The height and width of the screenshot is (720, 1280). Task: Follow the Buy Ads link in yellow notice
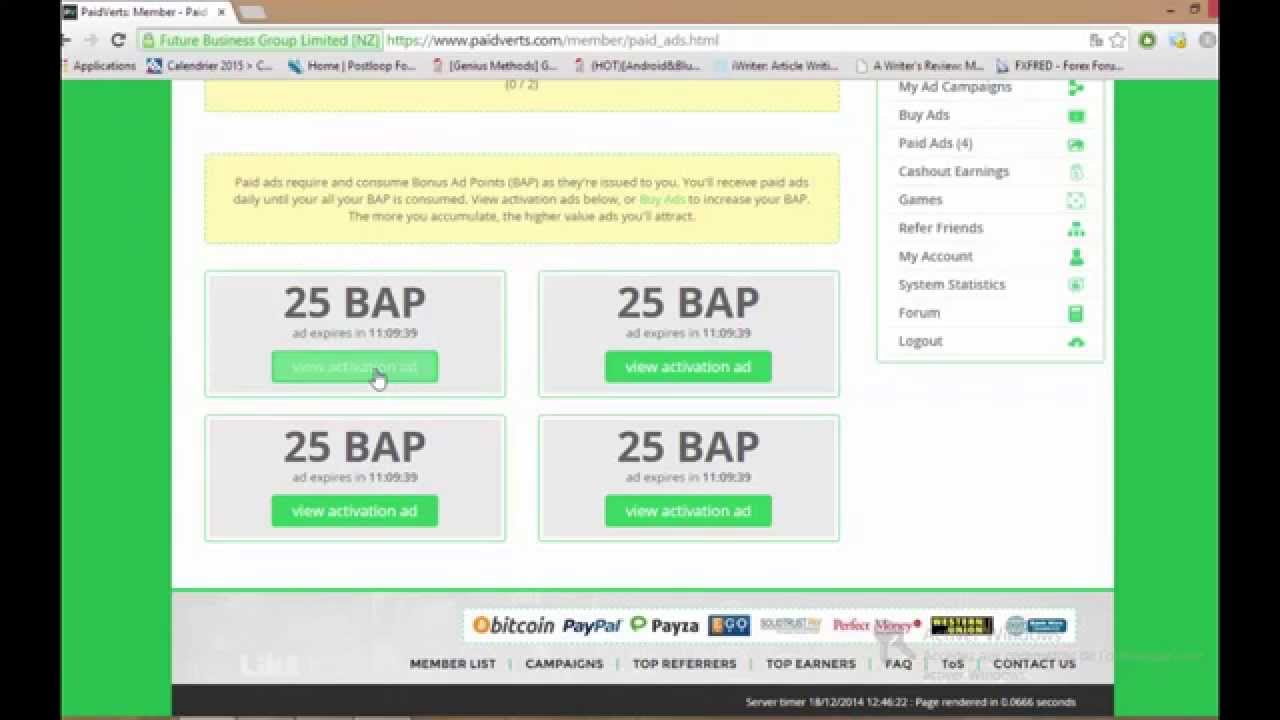(662, 199)
